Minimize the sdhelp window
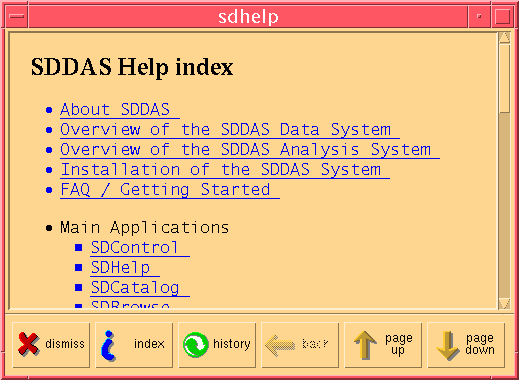This screenshot has height=380, width=519. coord(479,16)
